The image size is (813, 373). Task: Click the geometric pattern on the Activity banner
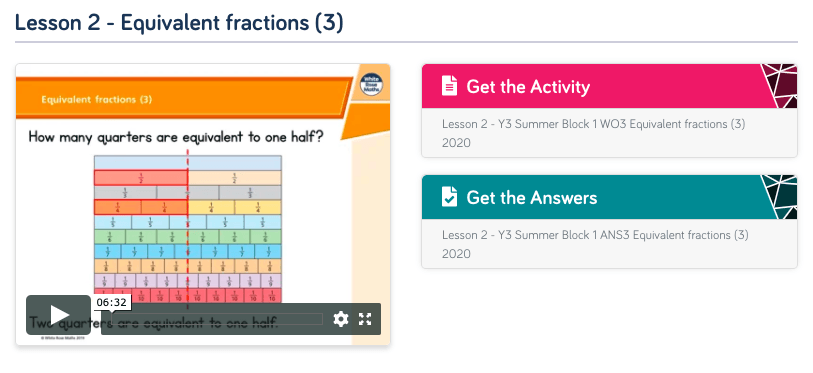pyautogui.click(x=780, y=86)
